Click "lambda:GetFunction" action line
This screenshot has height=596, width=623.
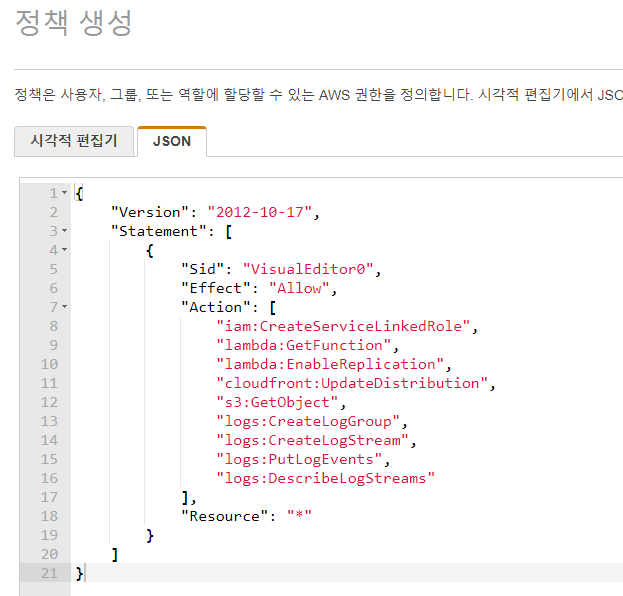click(x=304, y=345)
